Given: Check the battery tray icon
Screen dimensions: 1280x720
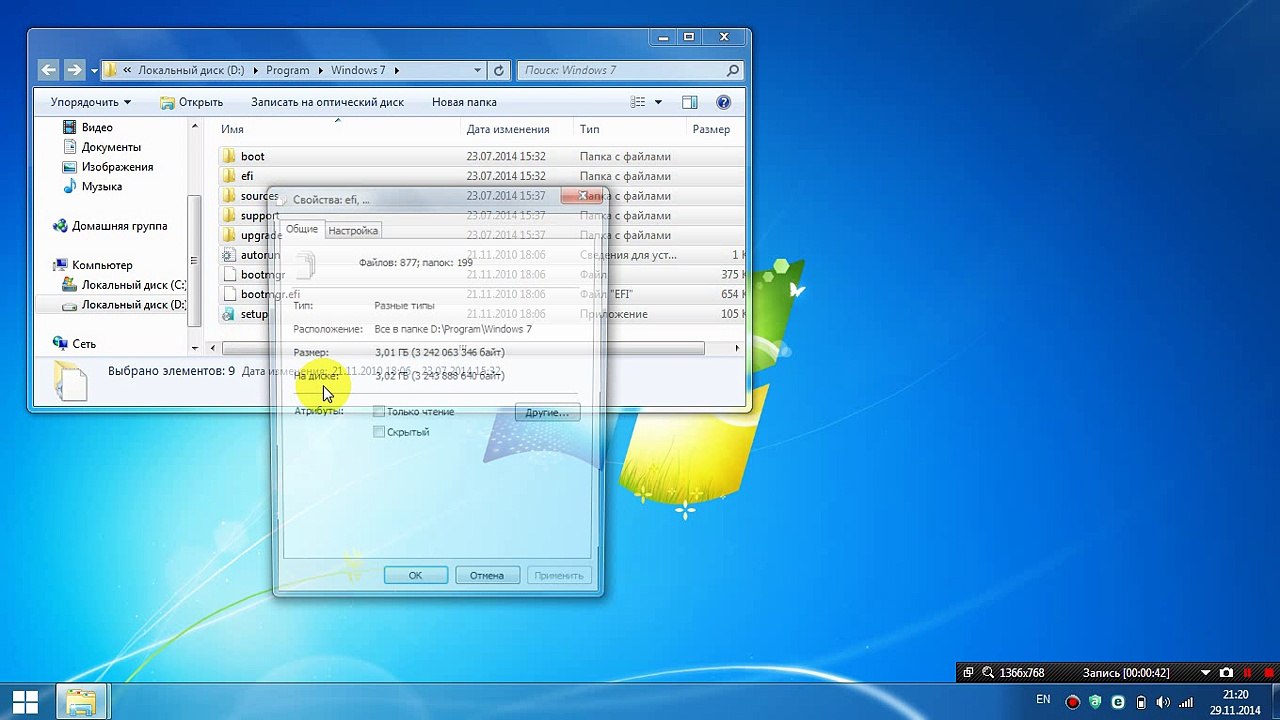Looking at the screenshot, I should (x=1141, y=702).
